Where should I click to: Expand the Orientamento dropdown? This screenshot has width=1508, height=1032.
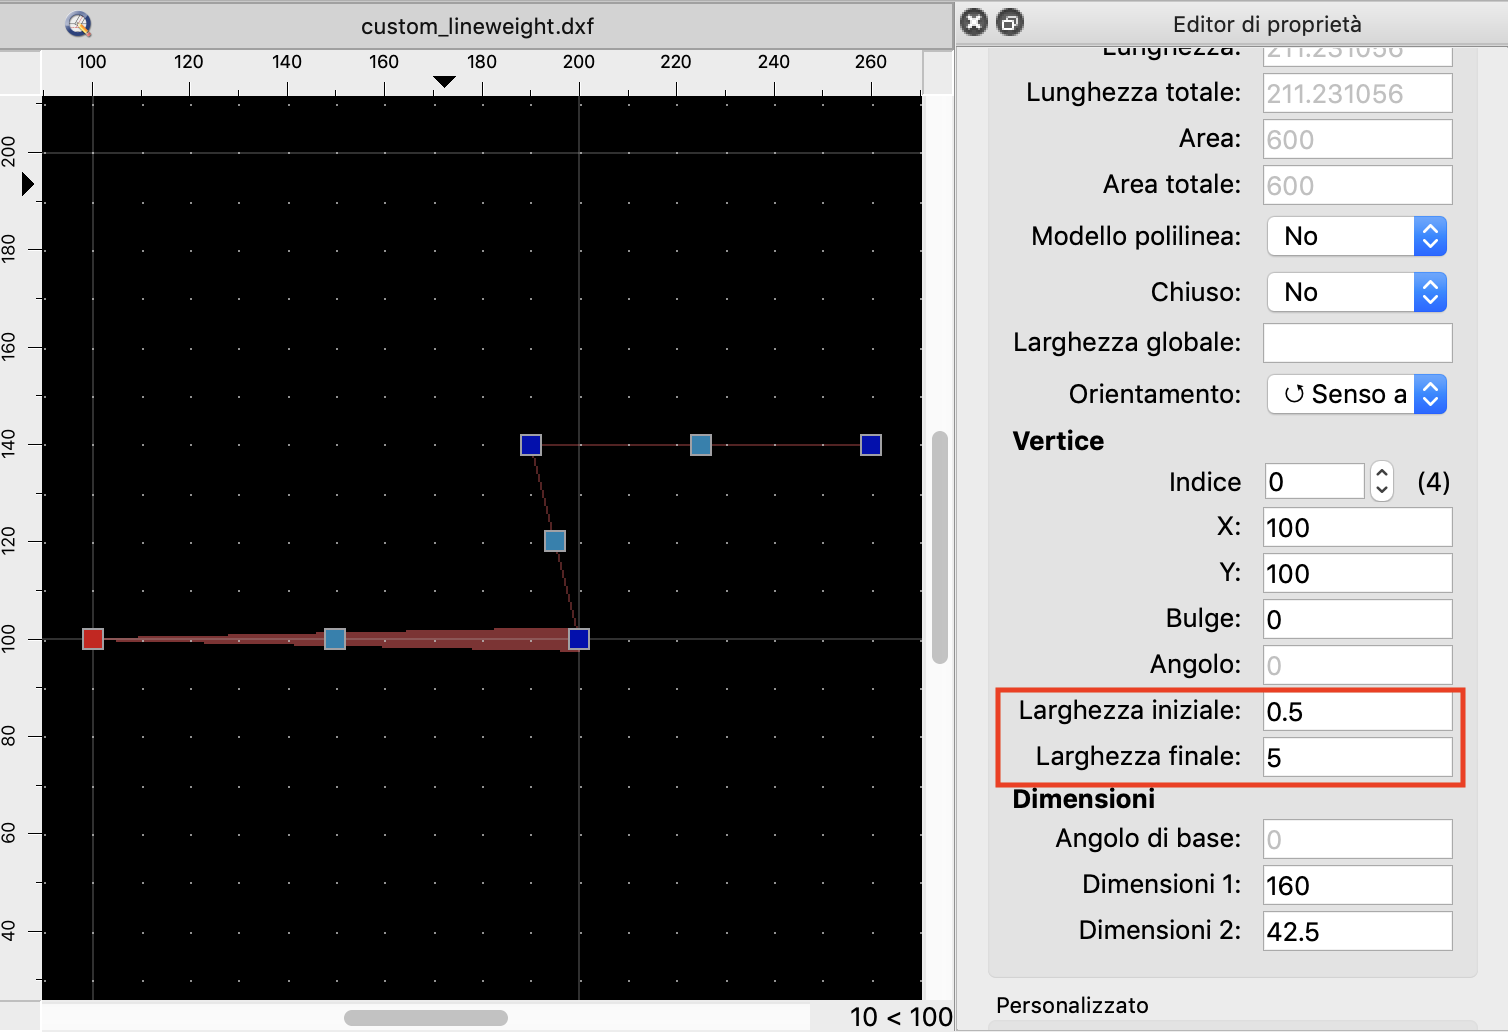[1356, 395]
